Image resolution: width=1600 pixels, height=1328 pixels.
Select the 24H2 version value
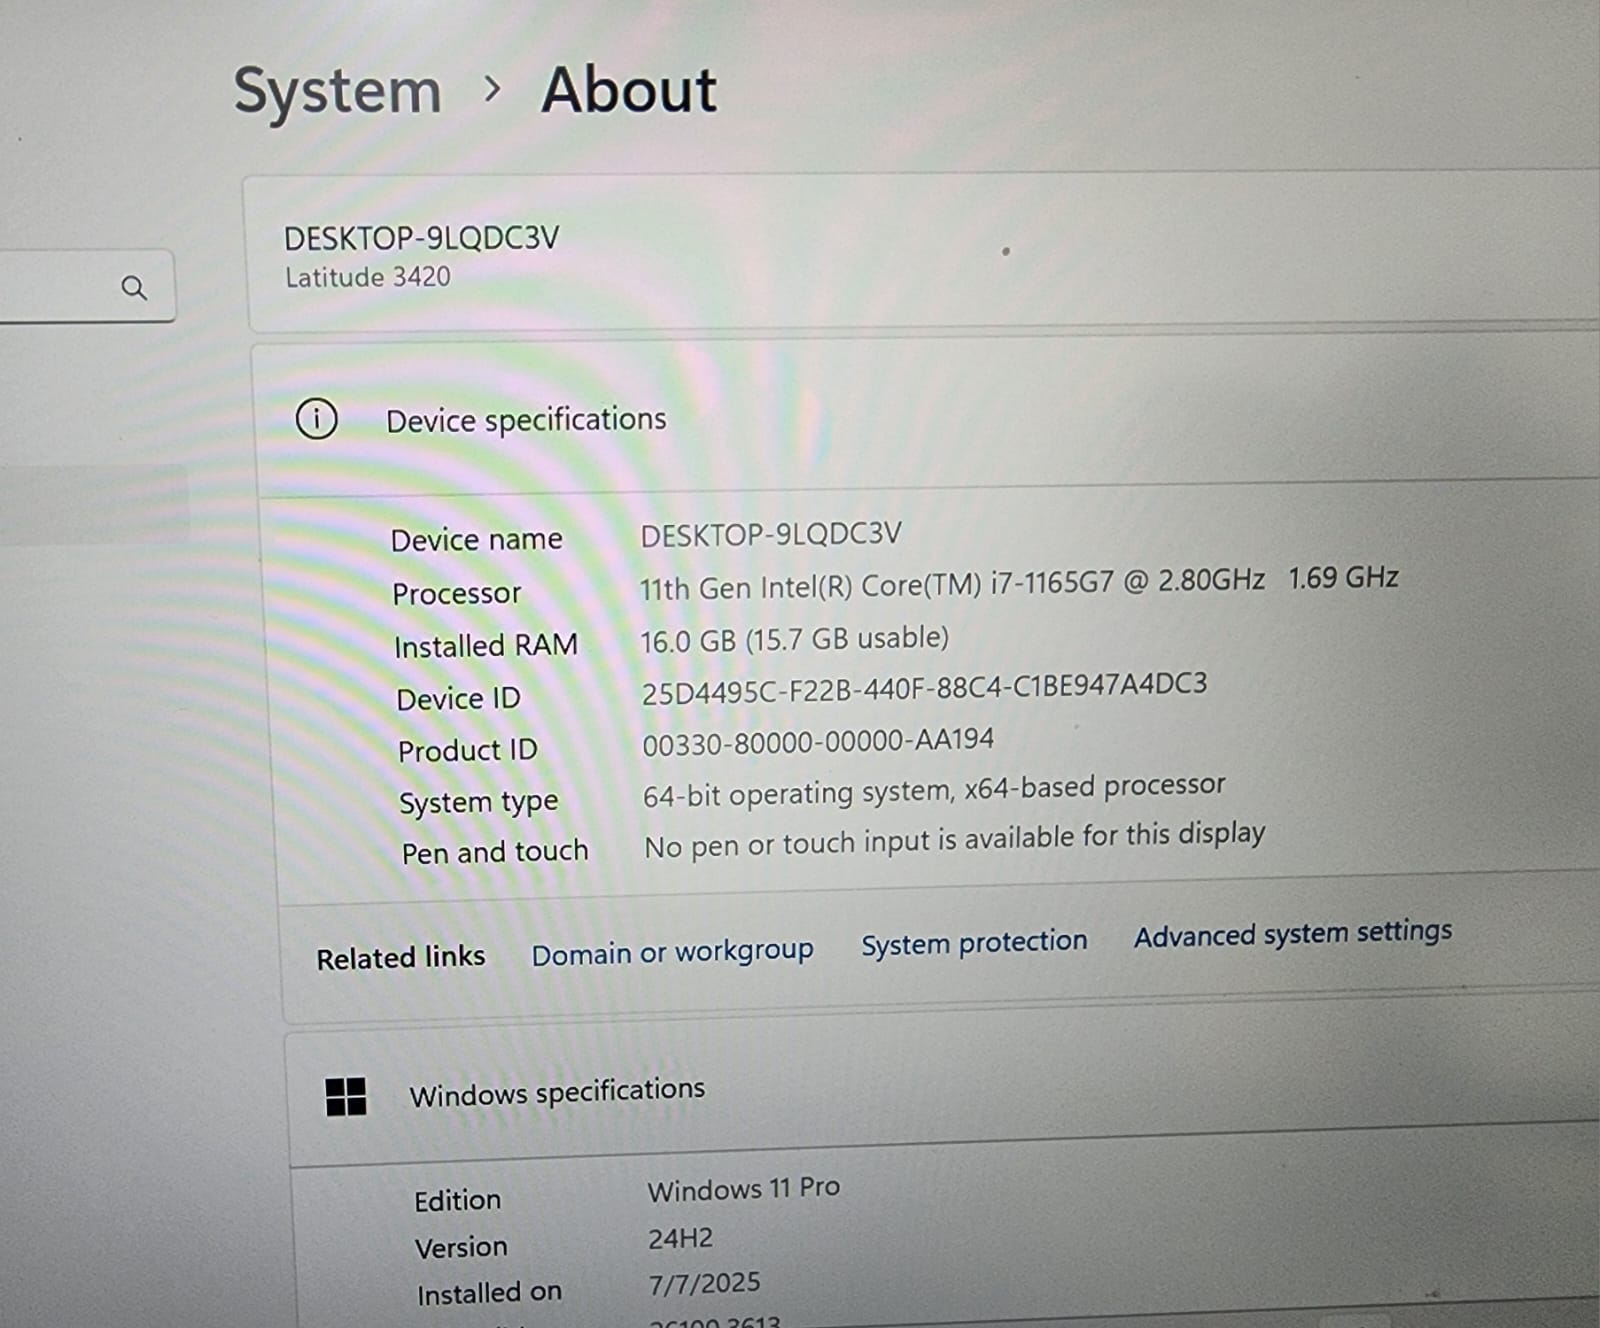coord(681,1239)
